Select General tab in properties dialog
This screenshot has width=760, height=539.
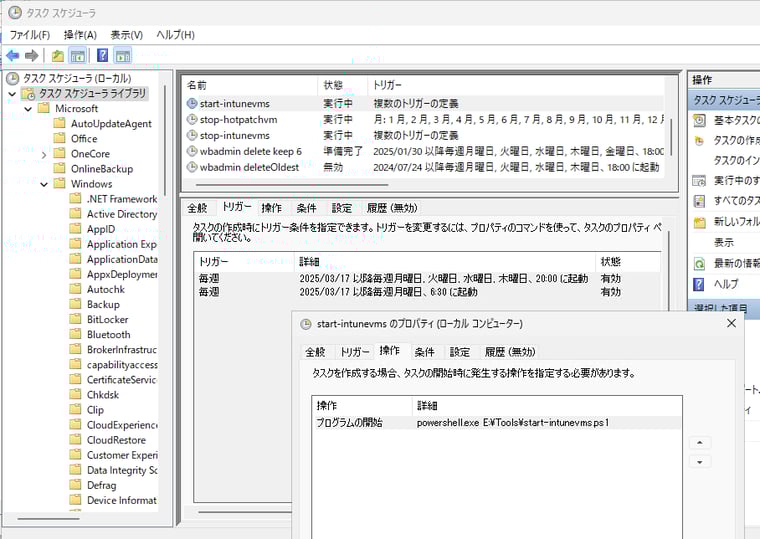coord(315,352)
